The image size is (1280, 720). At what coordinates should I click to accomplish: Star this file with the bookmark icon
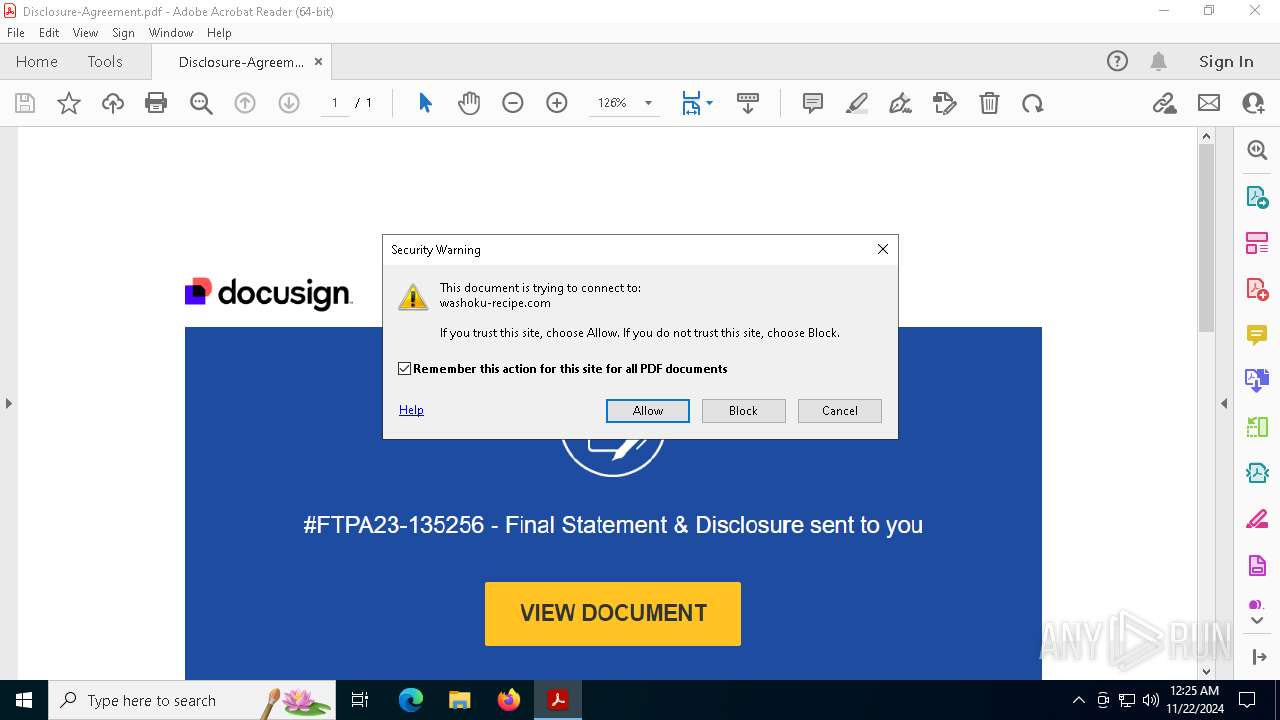pos(69,103)
